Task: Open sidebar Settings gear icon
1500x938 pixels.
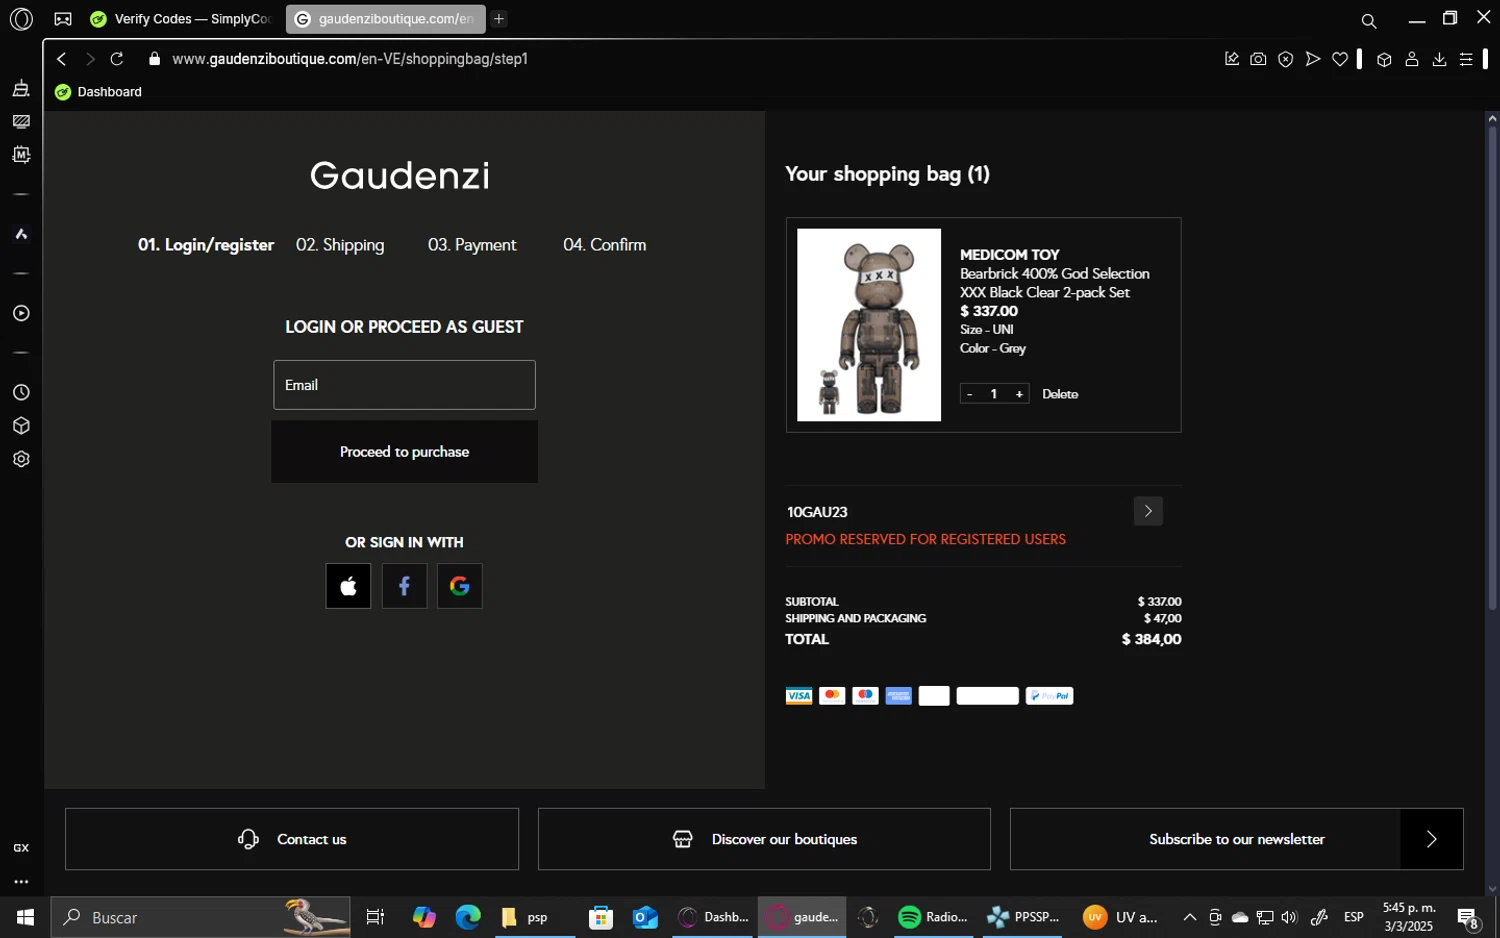Action: 21,459
